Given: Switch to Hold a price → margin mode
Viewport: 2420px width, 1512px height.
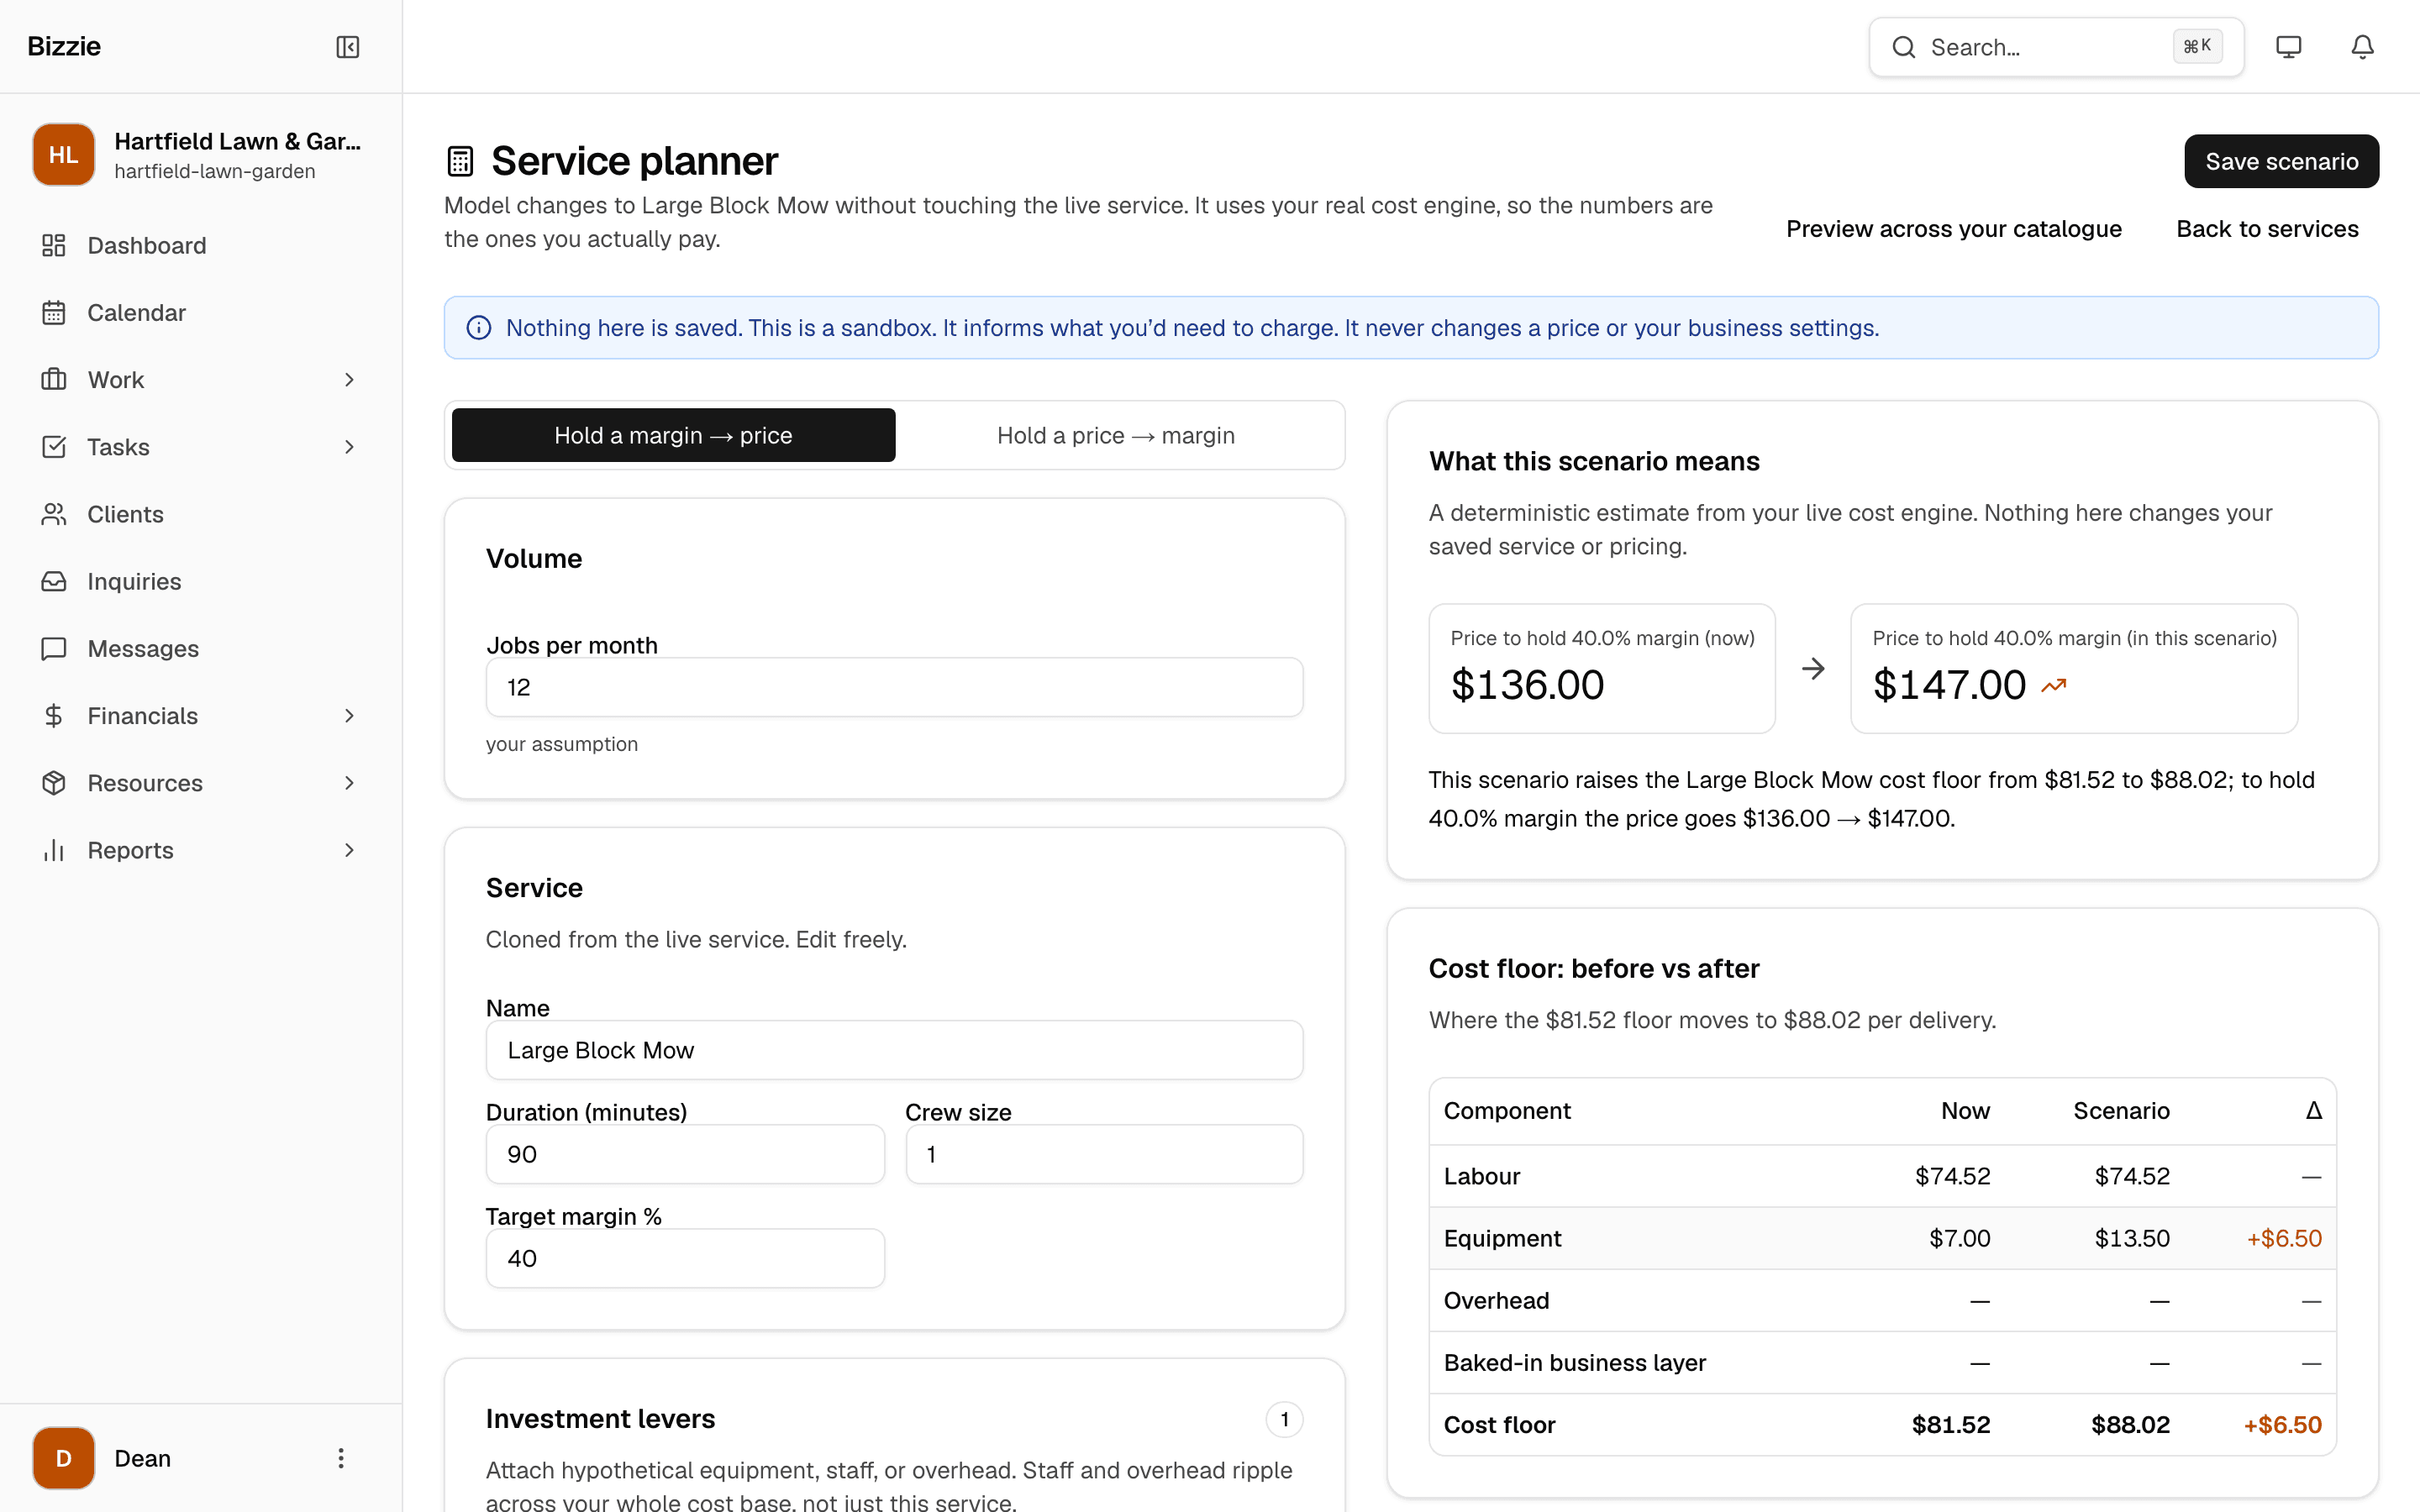Looking at the screenshot, I should click(x=1116, y=435).
